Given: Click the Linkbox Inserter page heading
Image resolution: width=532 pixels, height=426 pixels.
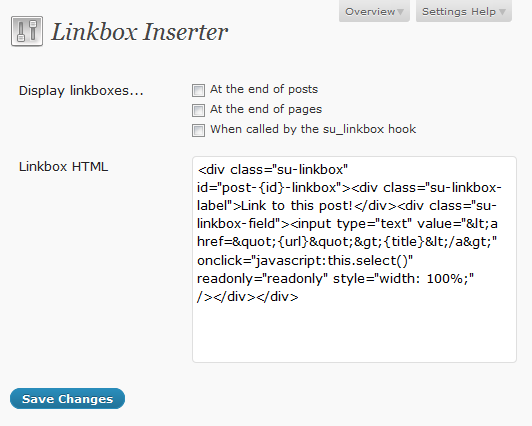Looking at the screenshot, I should pos(139,32).
